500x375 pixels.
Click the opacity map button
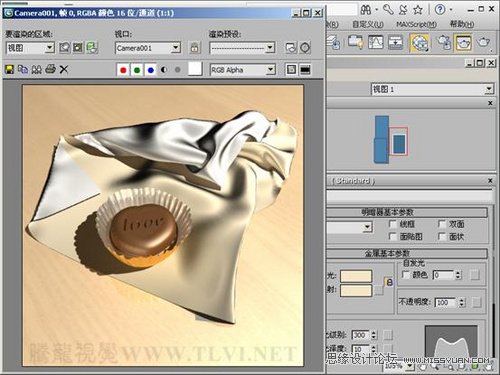476,303
